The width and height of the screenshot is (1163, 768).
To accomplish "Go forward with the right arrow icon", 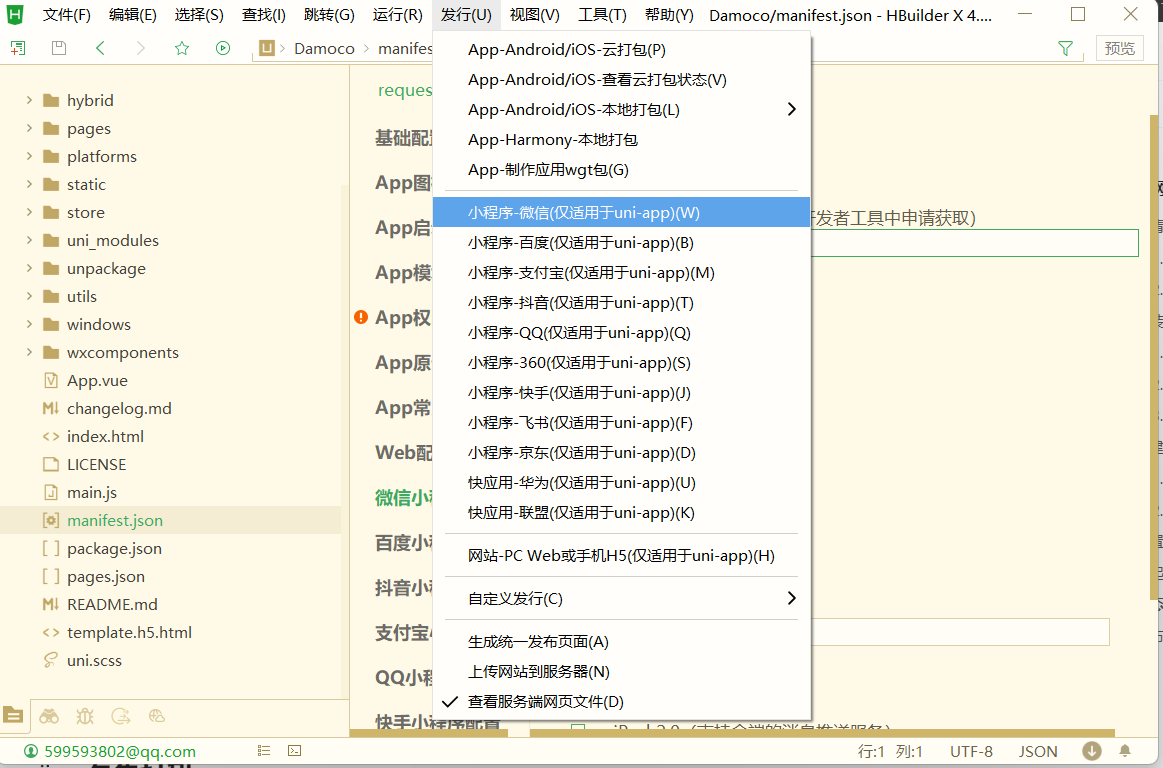I will click(x=141, y=48).
